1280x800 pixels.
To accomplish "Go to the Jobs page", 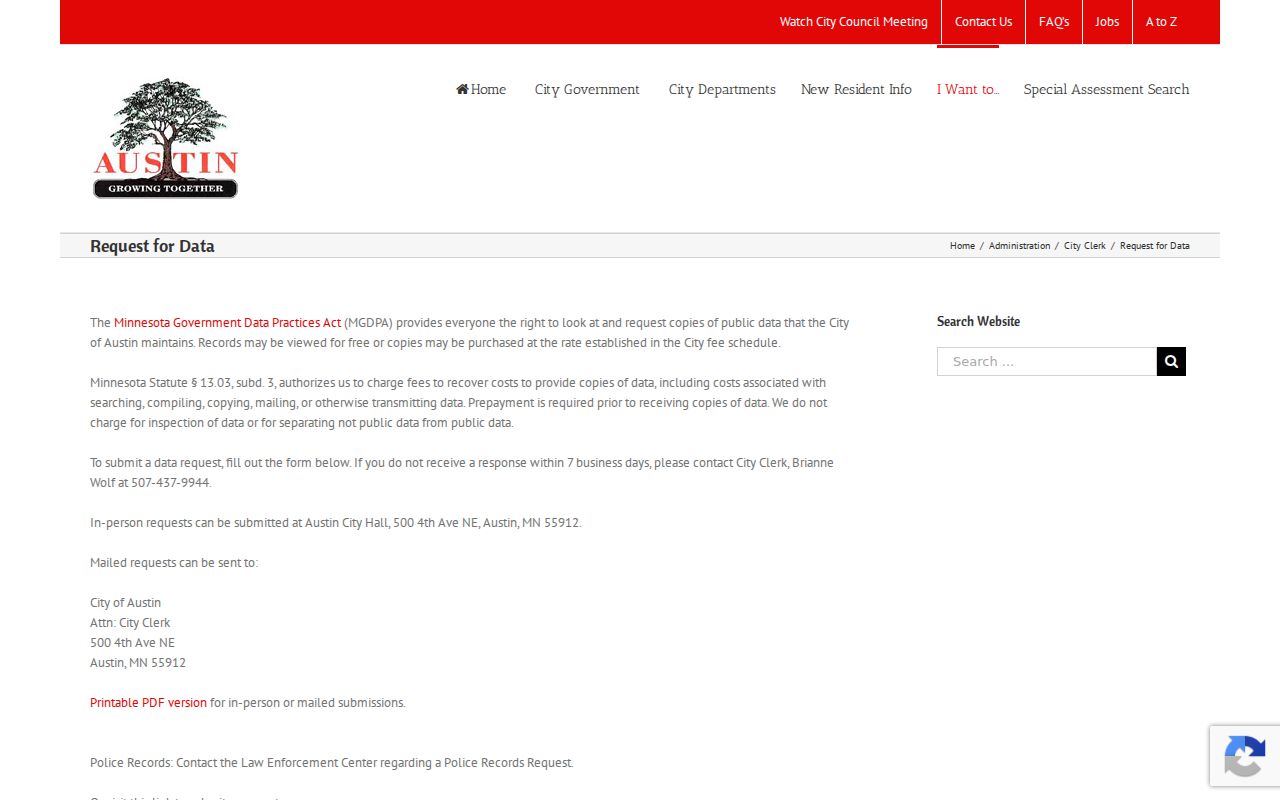I will pos(1107,22).
